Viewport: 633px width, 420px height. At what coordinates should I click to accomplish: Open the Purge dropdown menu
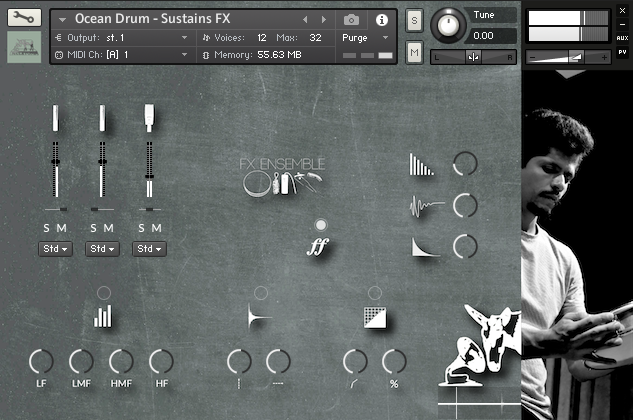click(385, 38)
